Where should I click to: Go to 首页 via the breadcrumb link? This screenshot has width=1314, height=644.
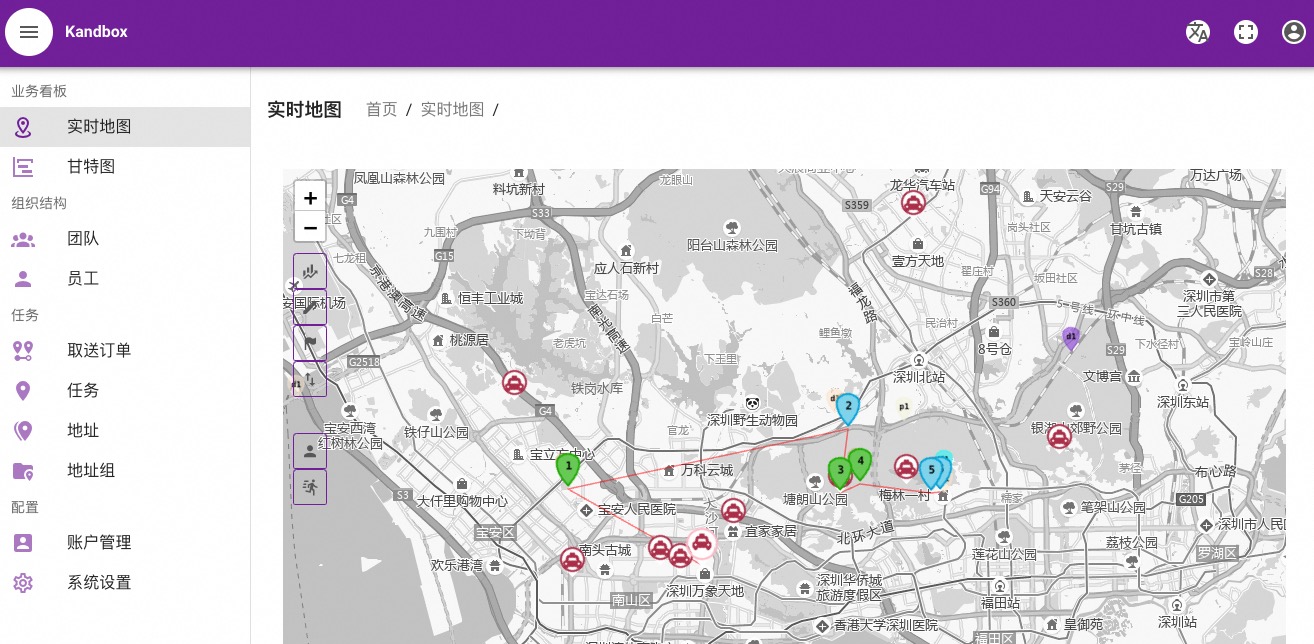click(x=381, y=109)
